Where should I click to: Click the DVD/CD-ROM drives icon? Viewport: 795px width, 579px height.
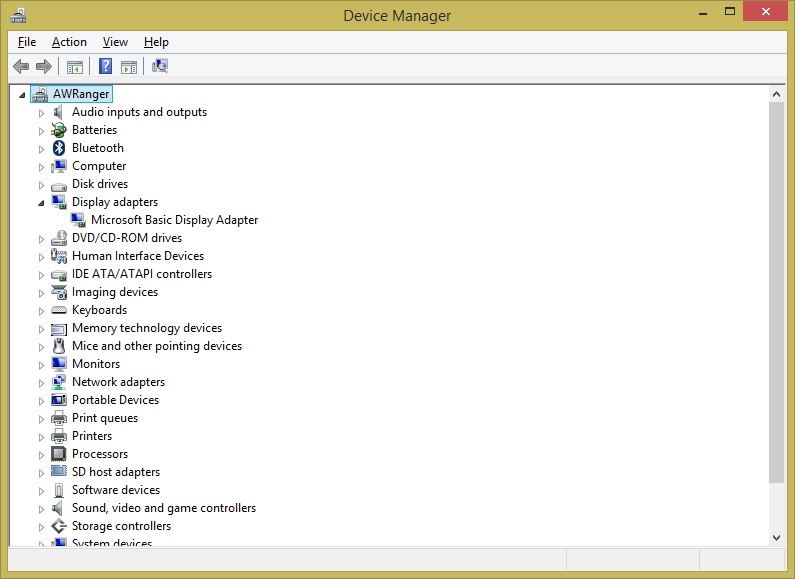59,238
